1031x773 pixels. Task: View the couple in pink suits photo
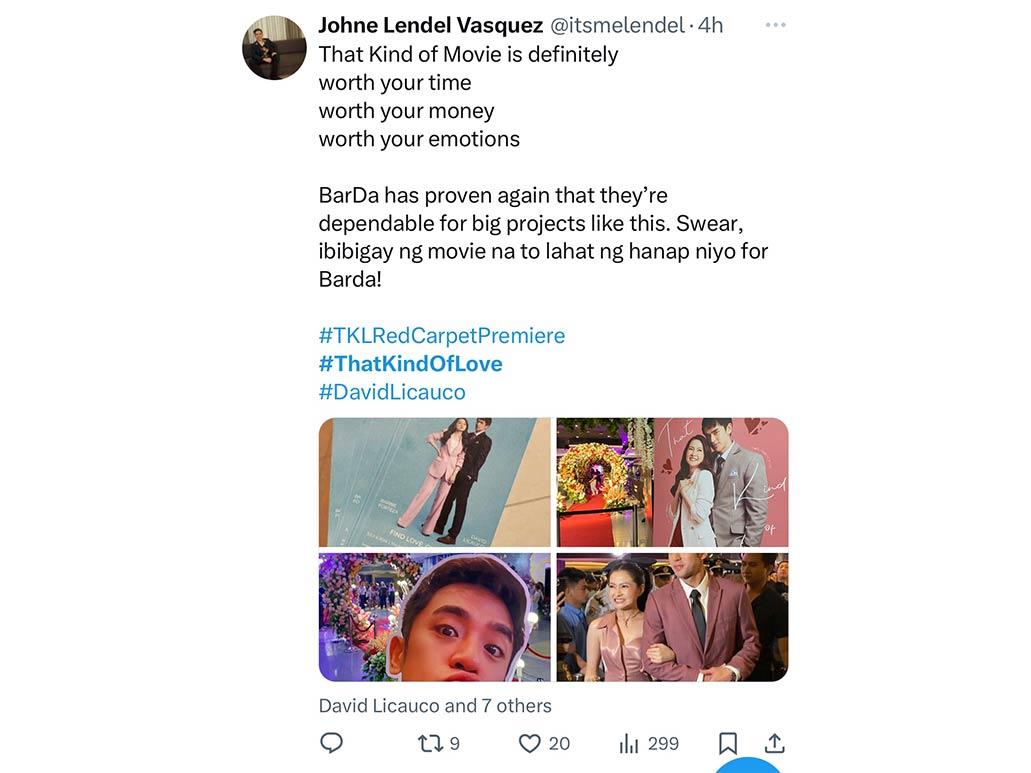672,617
